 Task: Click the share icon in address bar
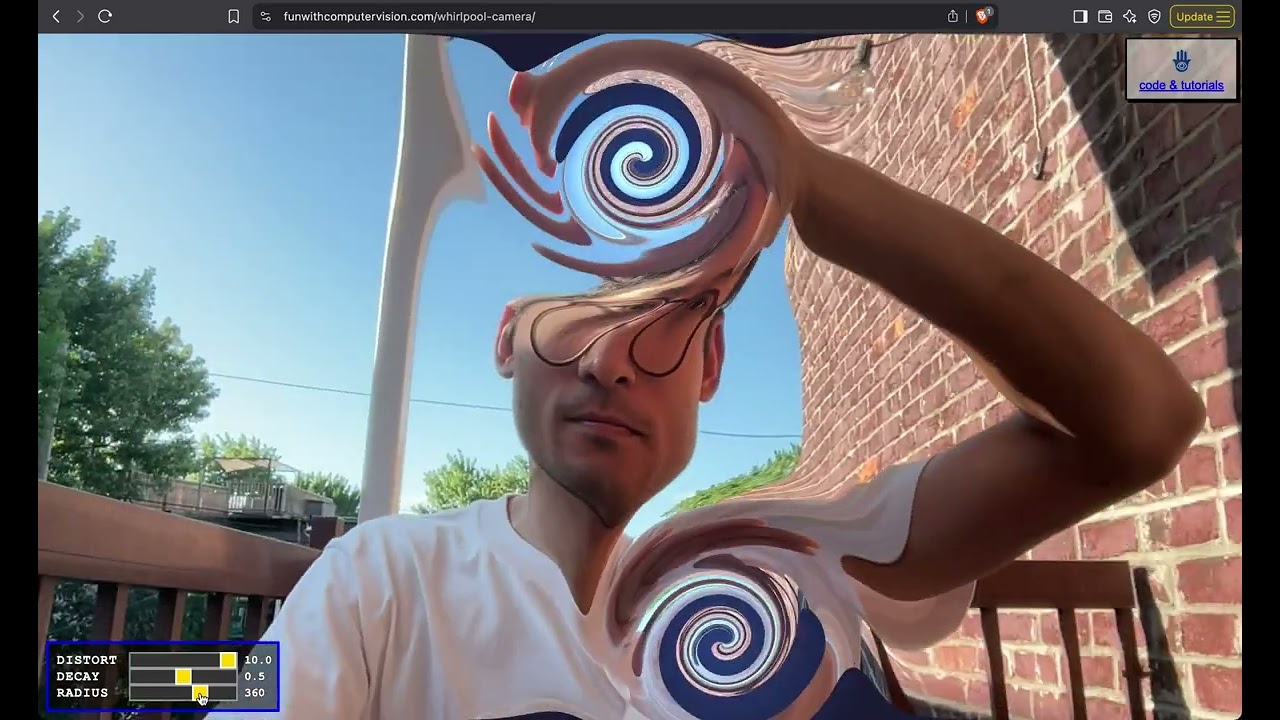click(952, 16)
